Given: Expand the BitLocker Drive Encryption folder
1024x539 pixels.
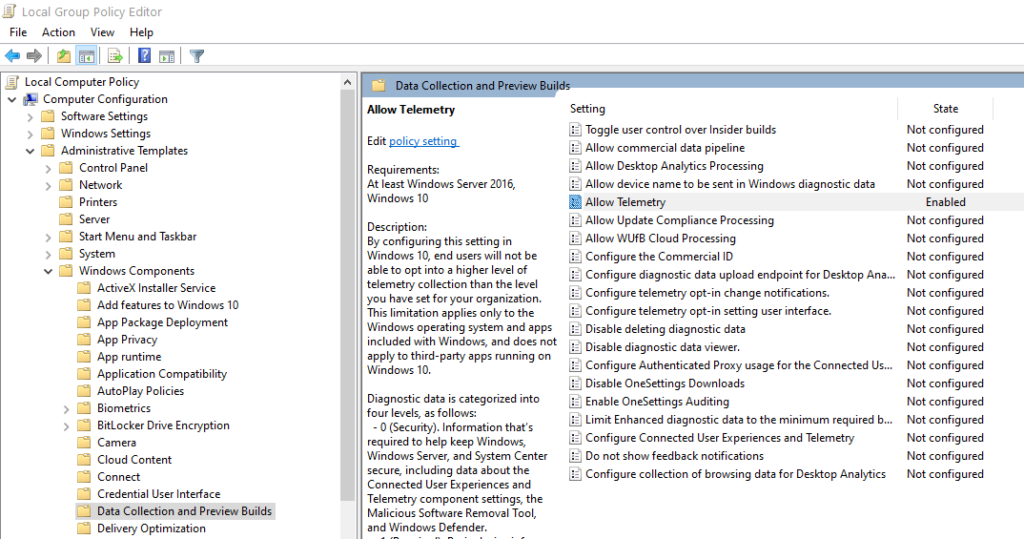Looking at the screenshot, I should 66,426.
